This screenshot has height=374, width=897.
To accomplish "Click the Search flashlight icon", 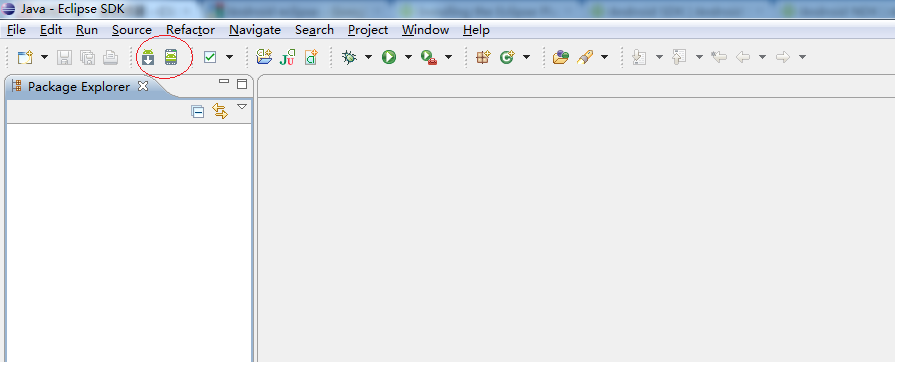I will point(585,57).
